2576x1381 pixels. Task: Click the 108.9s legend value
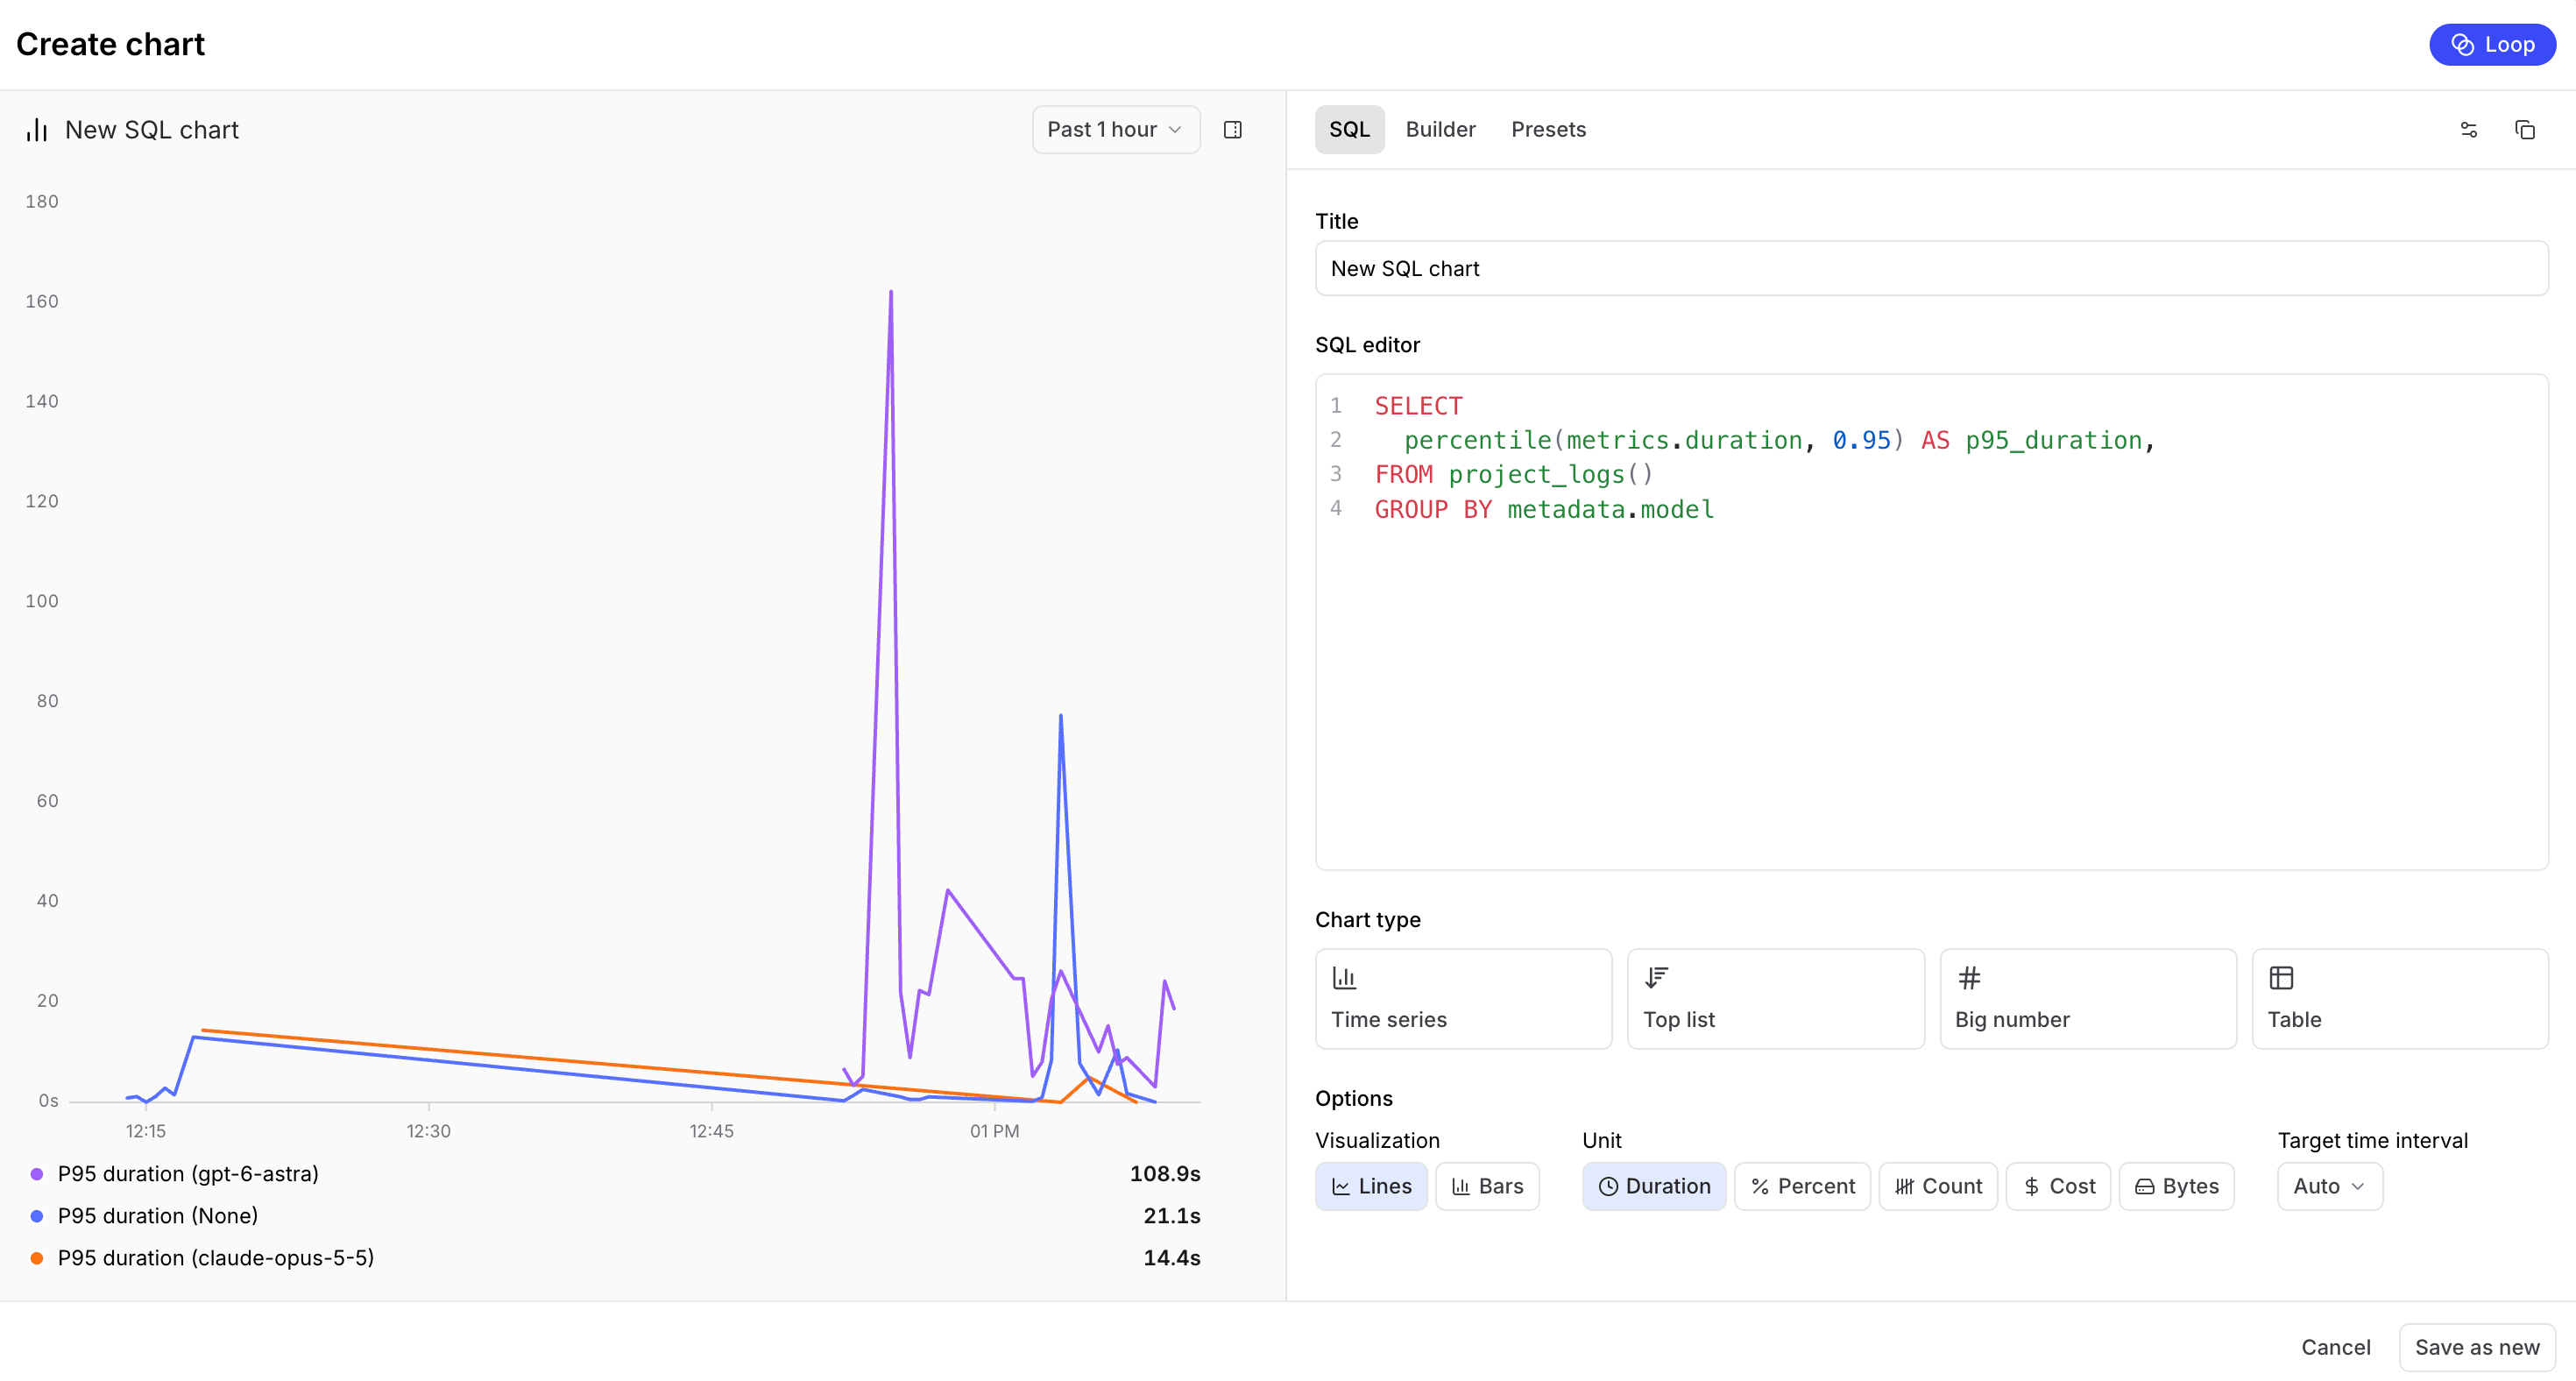click(x=1165, y=1174)
